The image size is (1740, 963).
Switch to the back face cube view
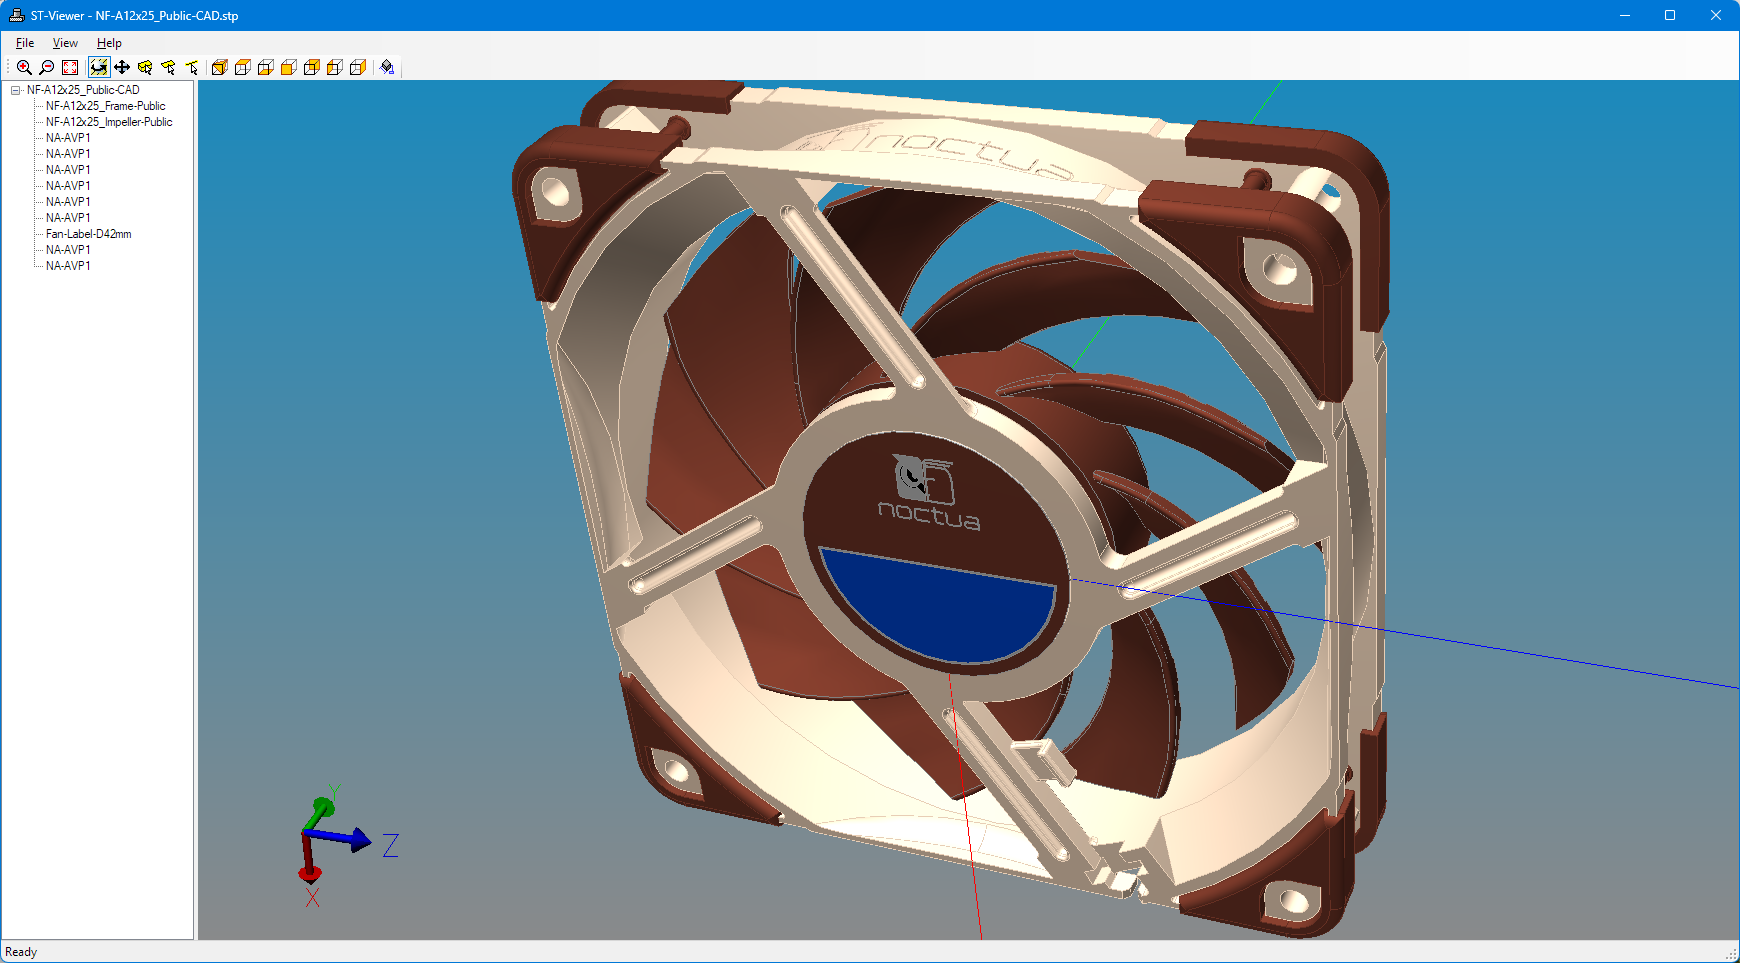point(312,67)
